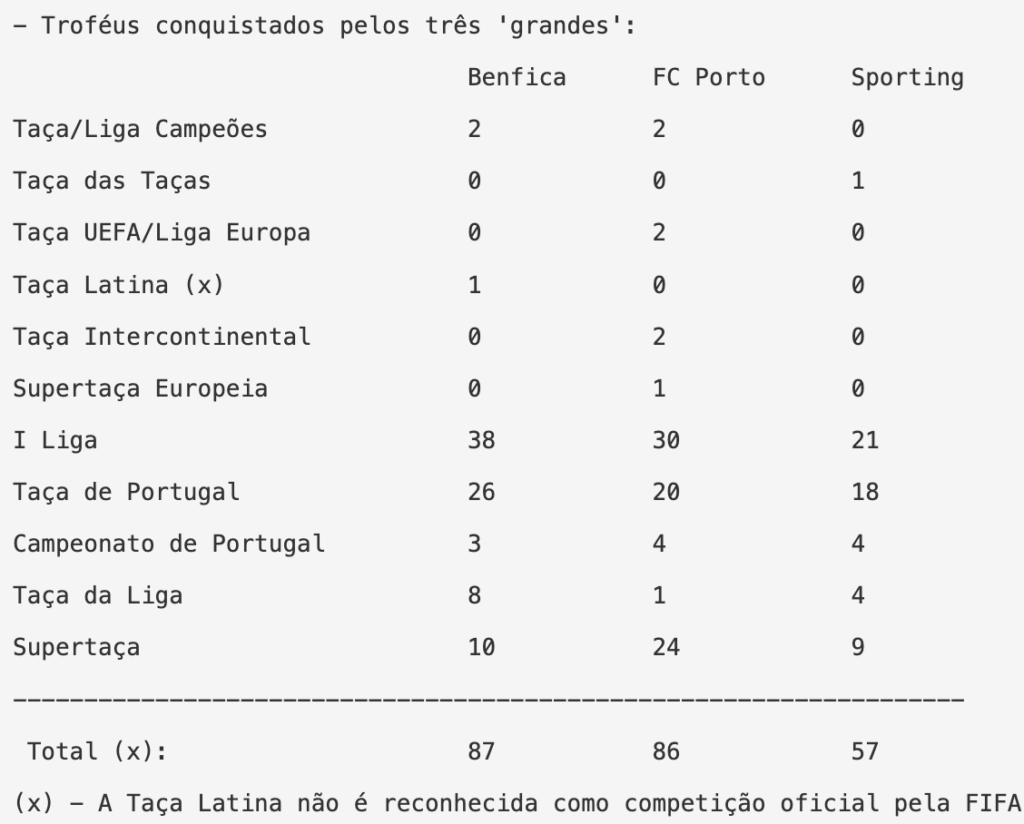Click the Benfica column header
The width and height of the screenshot is (1024, 824).
[x=516, y=78]
